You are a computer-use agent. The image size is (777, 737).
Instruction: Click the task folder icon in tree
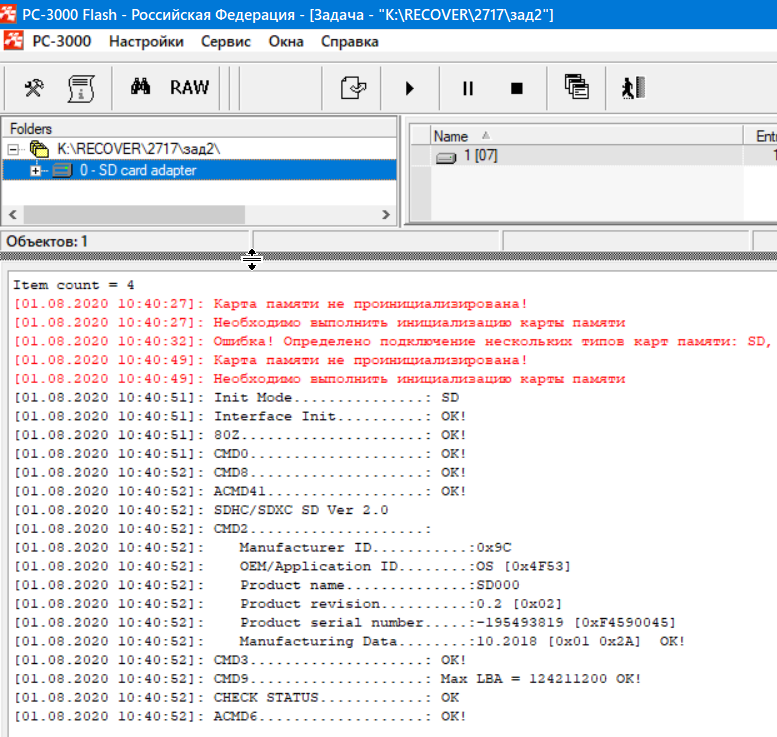pyautogui.click(x=39, y=149)
